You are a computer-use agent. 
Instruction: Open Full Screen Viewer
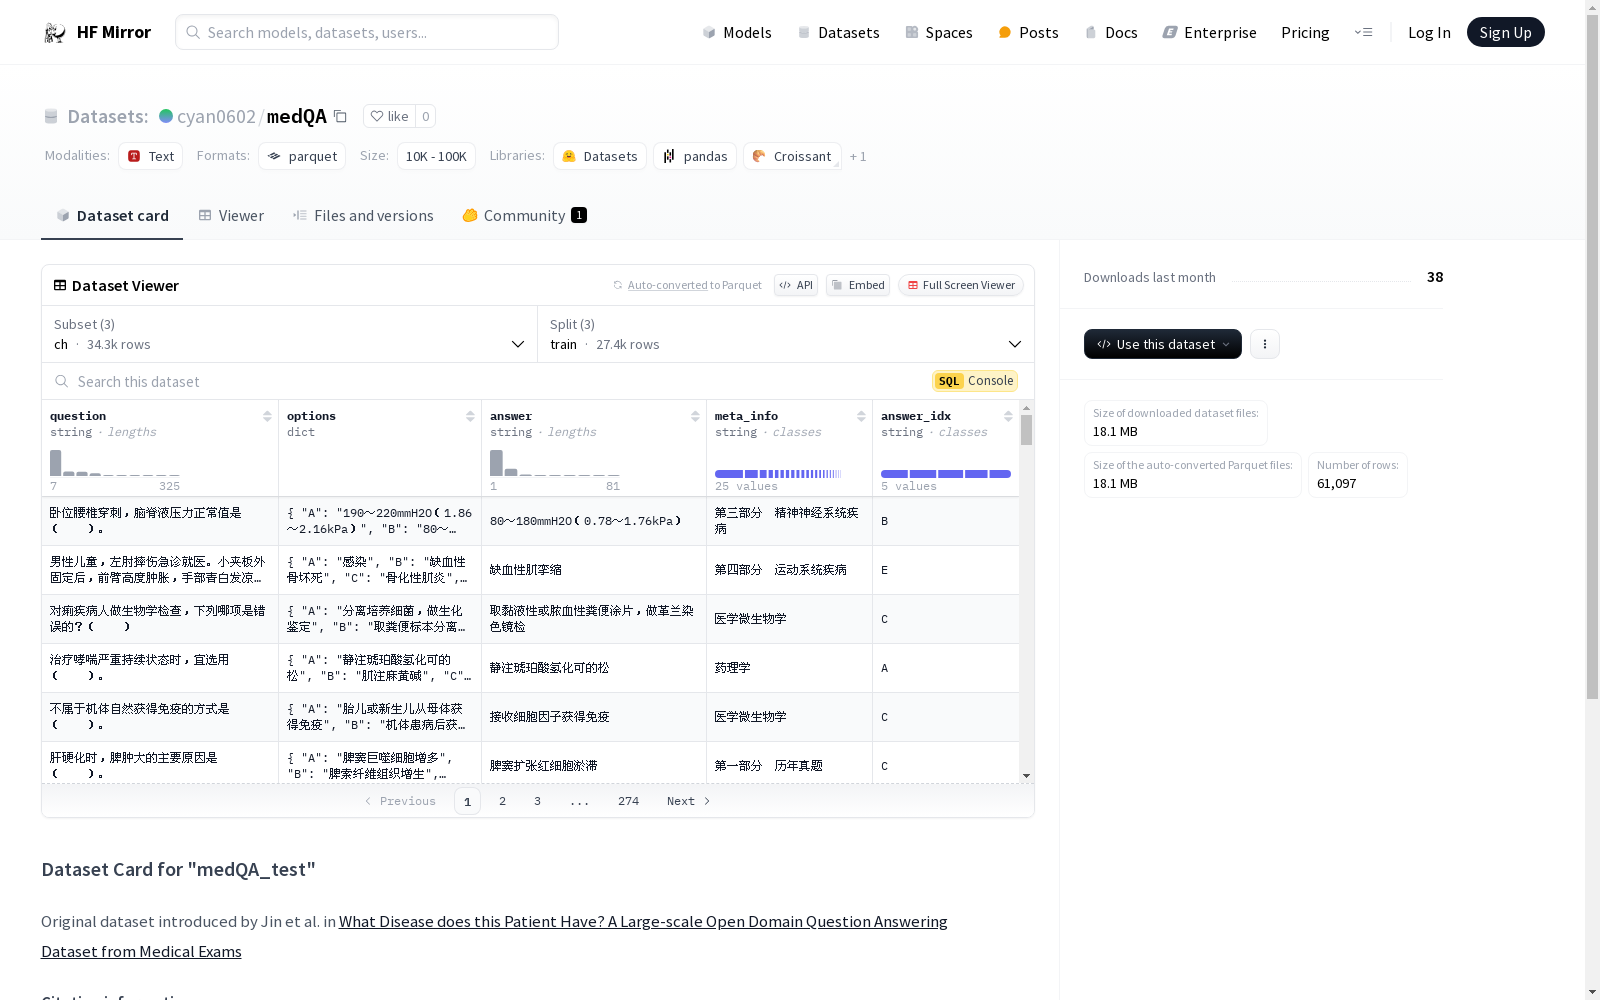point(961,285)
